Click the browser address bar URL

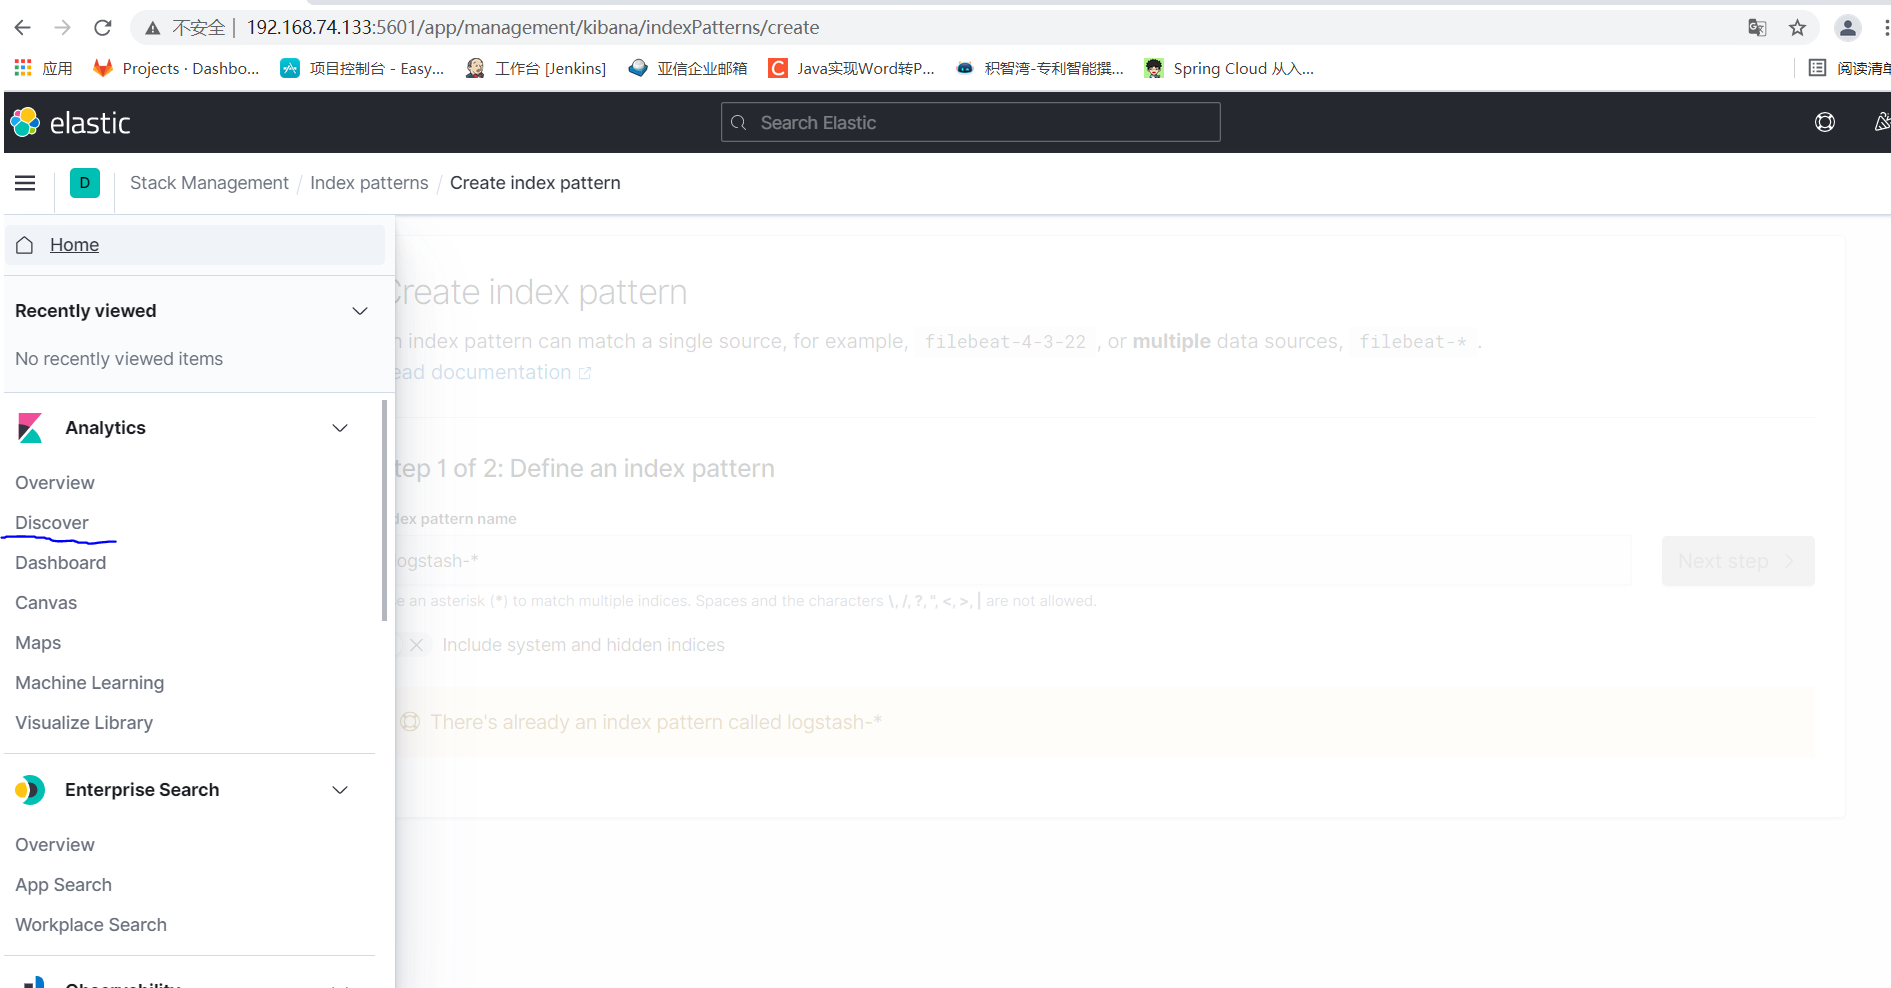pos(533,28)
